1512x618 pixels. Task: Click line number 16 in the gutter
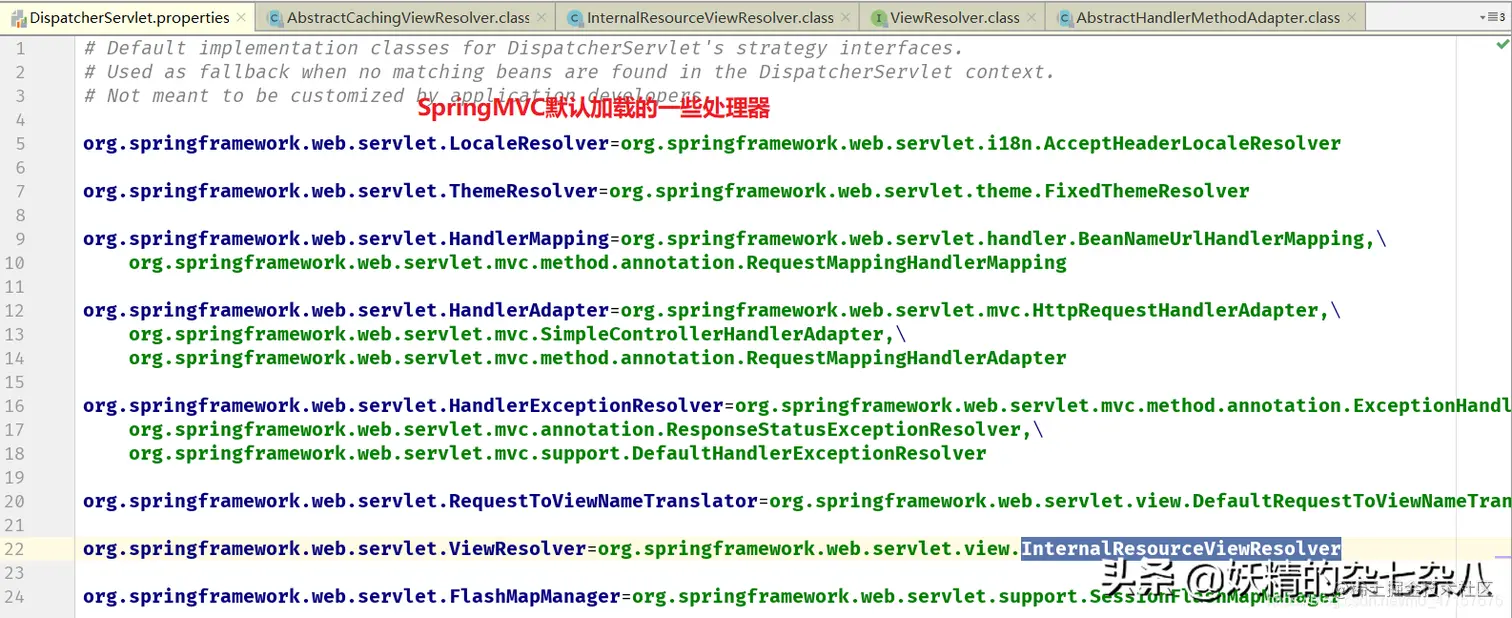15,406
